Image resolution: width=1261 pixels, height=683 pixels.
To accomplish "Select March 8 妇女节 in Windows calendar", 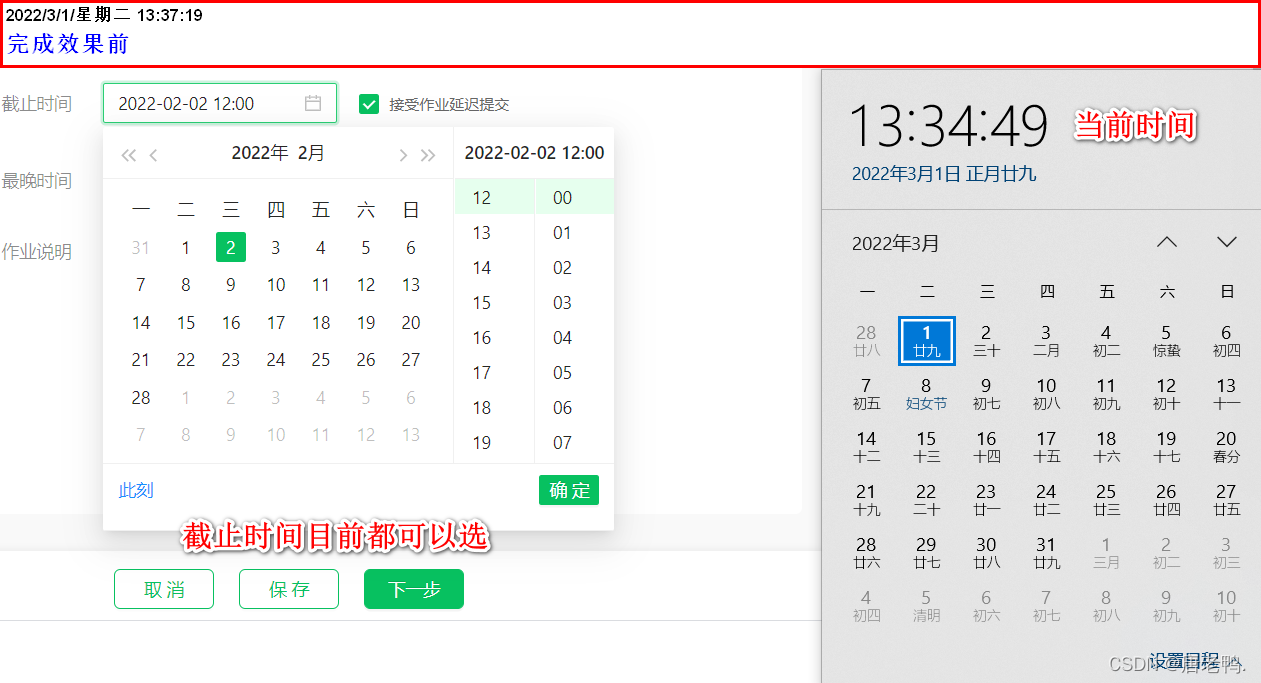I will coord(926,392).
